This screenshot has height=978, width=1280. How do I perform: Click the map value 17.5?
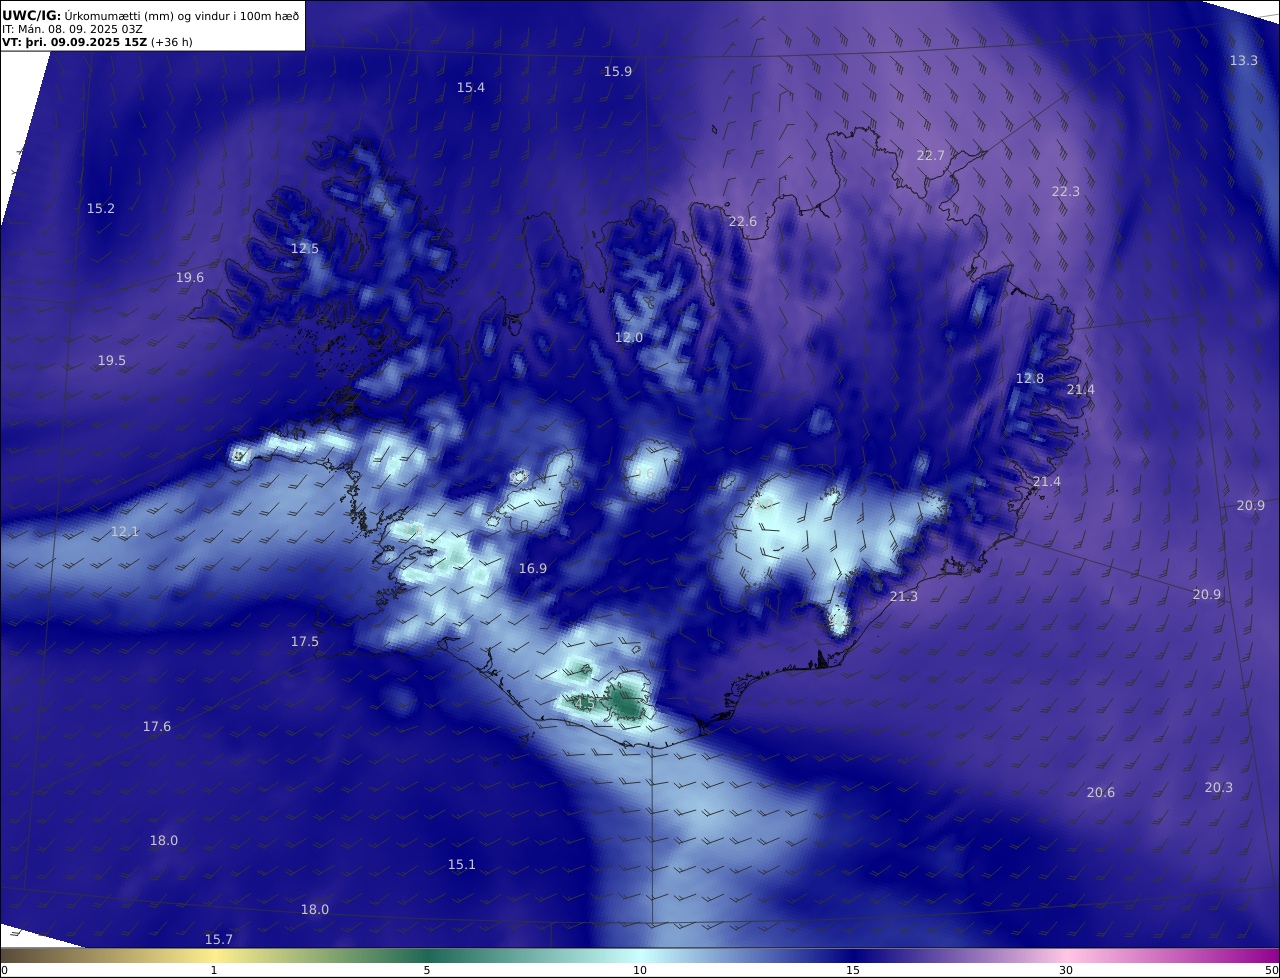[x=305, y=642]
